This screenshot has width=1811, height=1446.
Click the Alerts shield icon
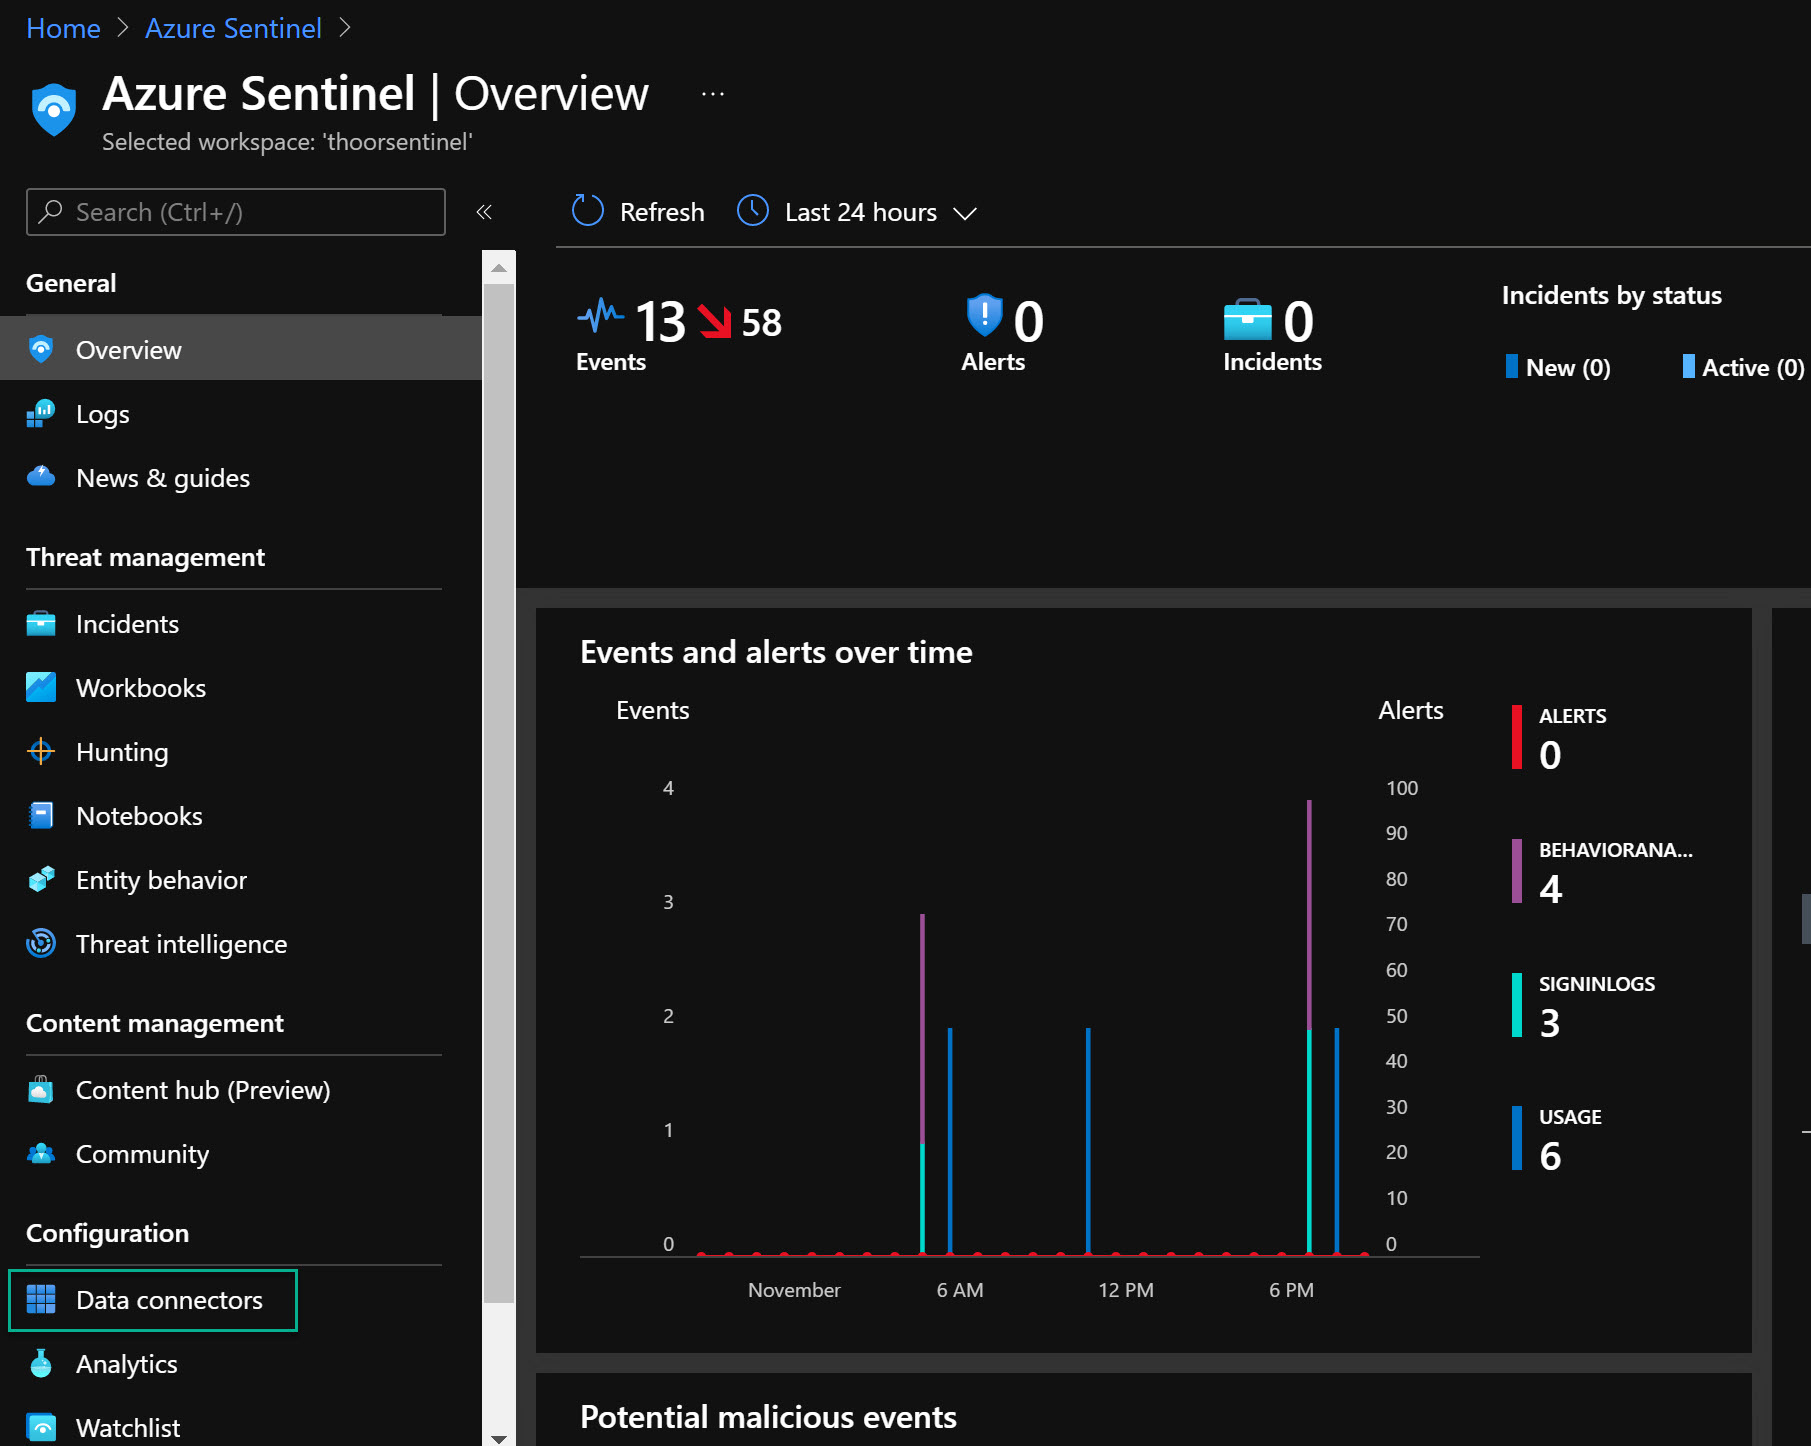[x=984, y=315]
